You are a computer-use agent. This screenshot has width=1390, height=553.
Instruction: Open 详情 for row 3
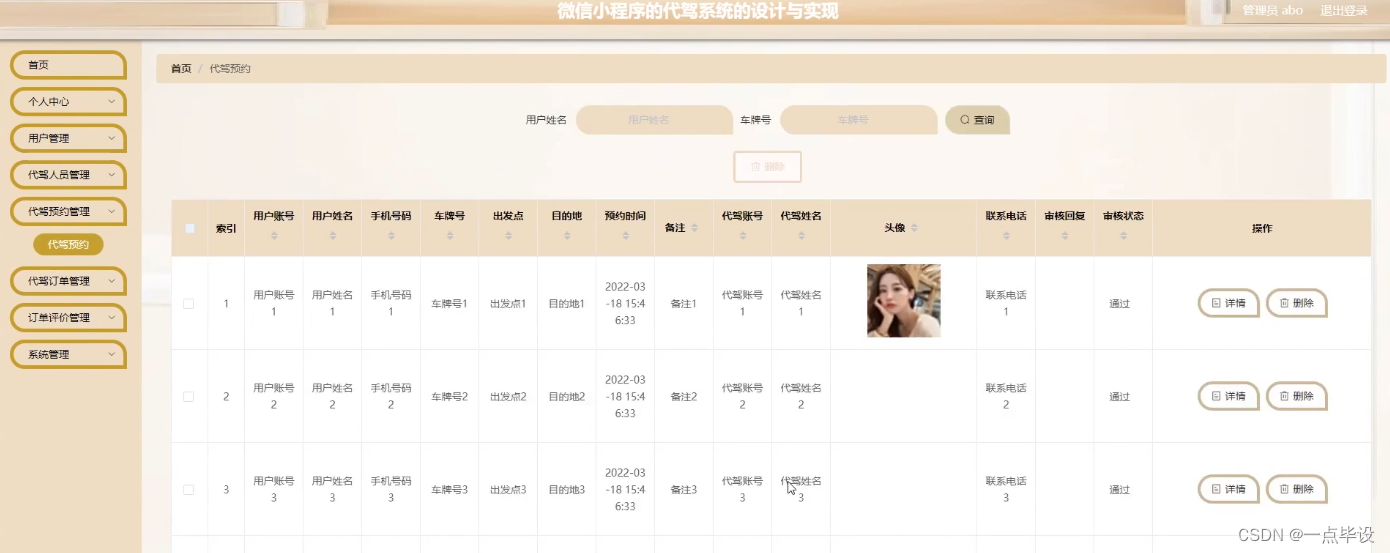point(1228,489)
